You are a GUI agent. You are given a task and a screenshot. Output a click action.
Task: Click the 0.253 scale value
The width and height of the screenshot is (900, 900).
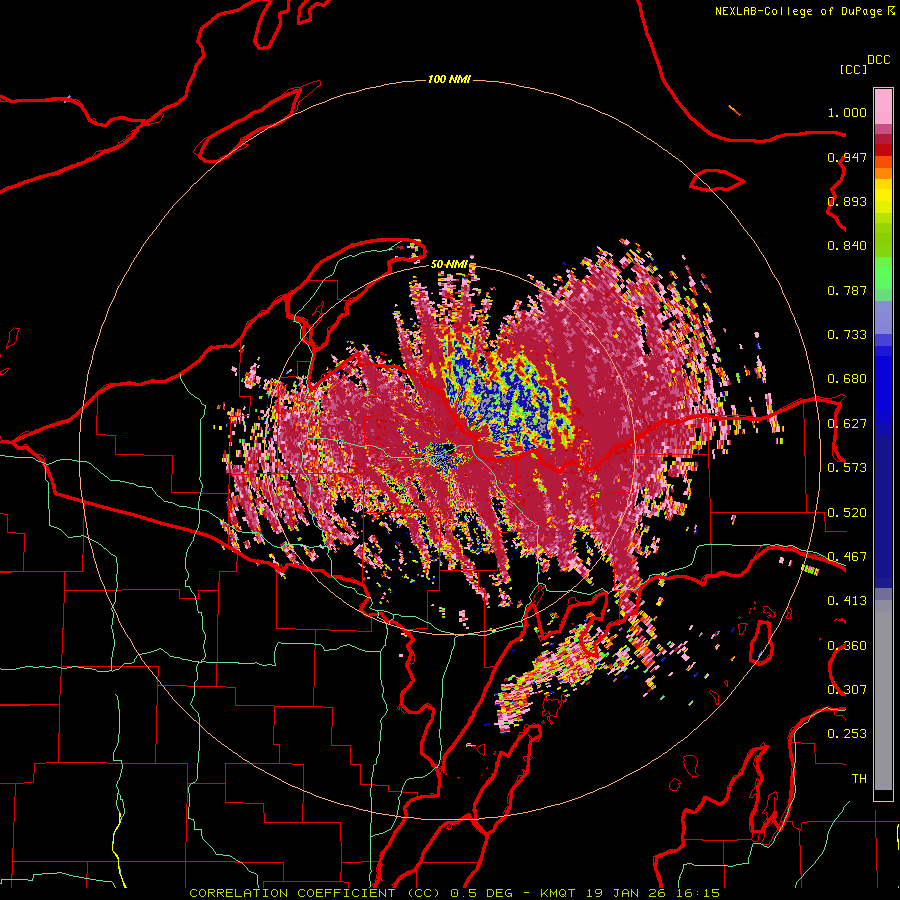(x=847, y=734)
